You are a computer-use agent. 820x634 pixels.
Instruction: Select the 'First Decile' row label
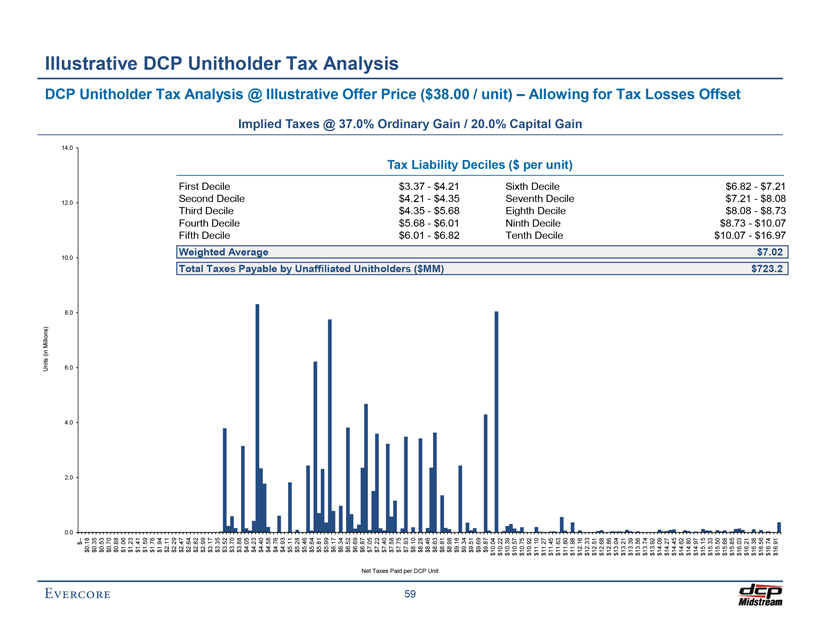click(x=203, y=187)
